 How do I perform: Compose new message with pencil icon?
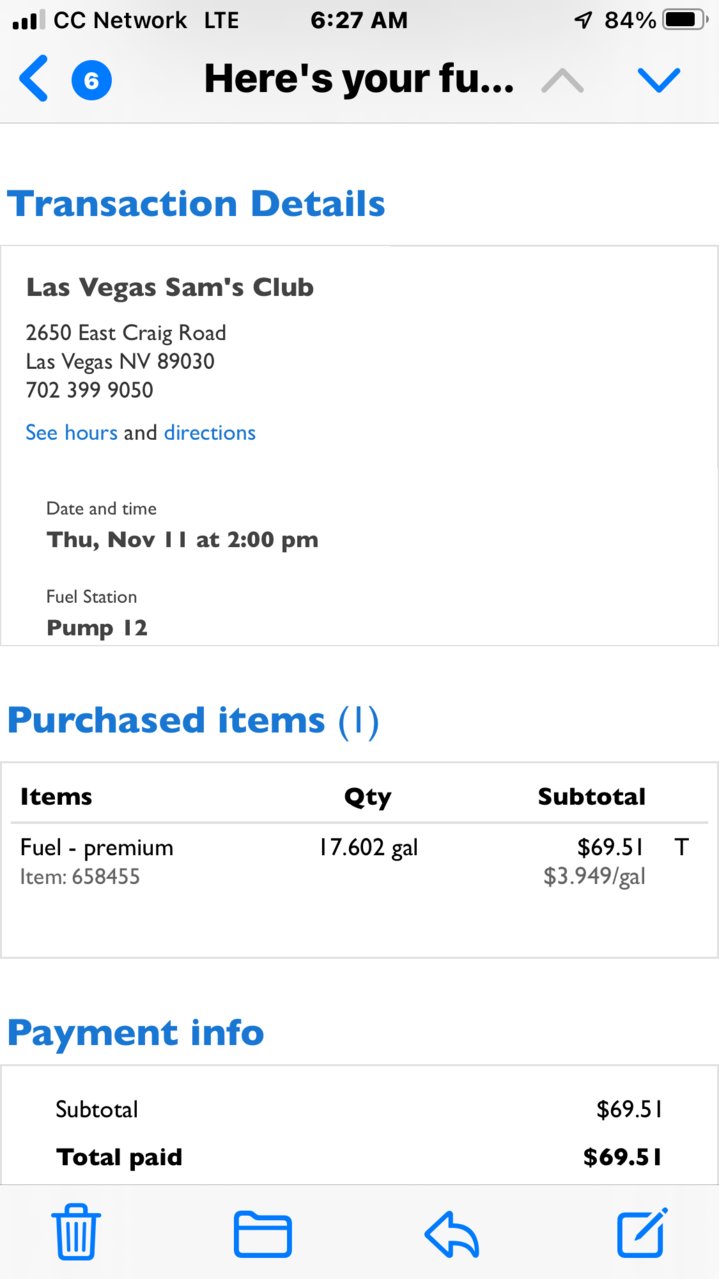[642, 1232]
